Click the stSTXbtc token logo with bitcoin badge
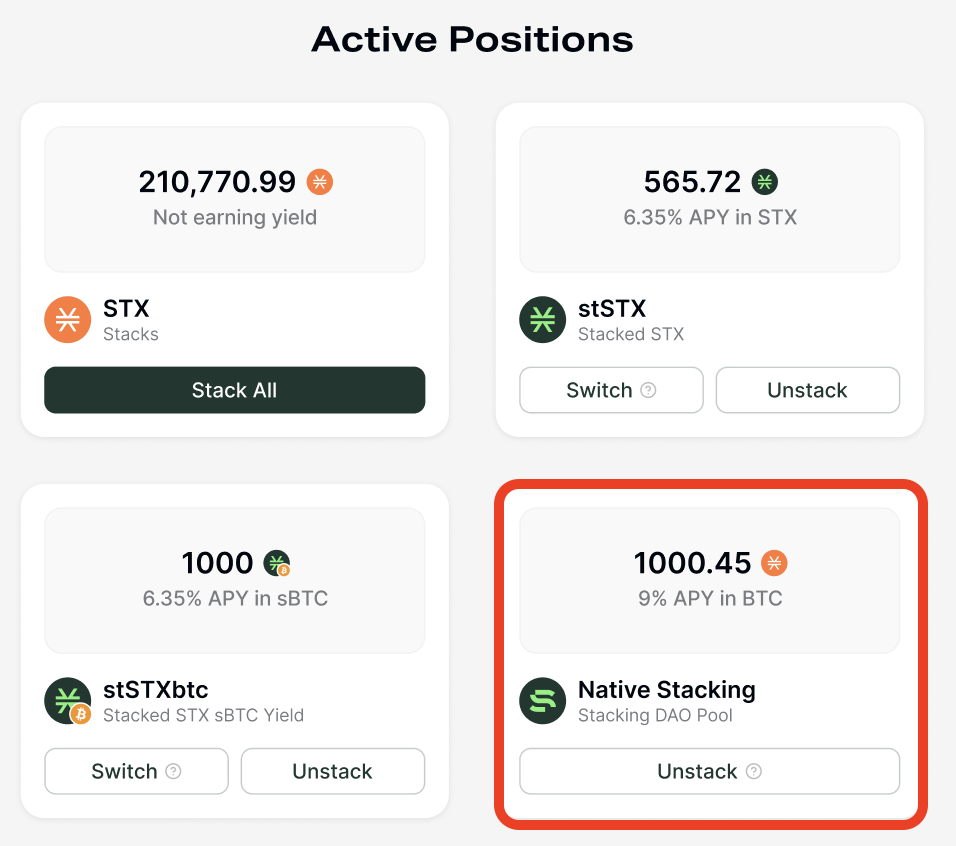Screen dimensions: 956x846 tap(68, 701)
